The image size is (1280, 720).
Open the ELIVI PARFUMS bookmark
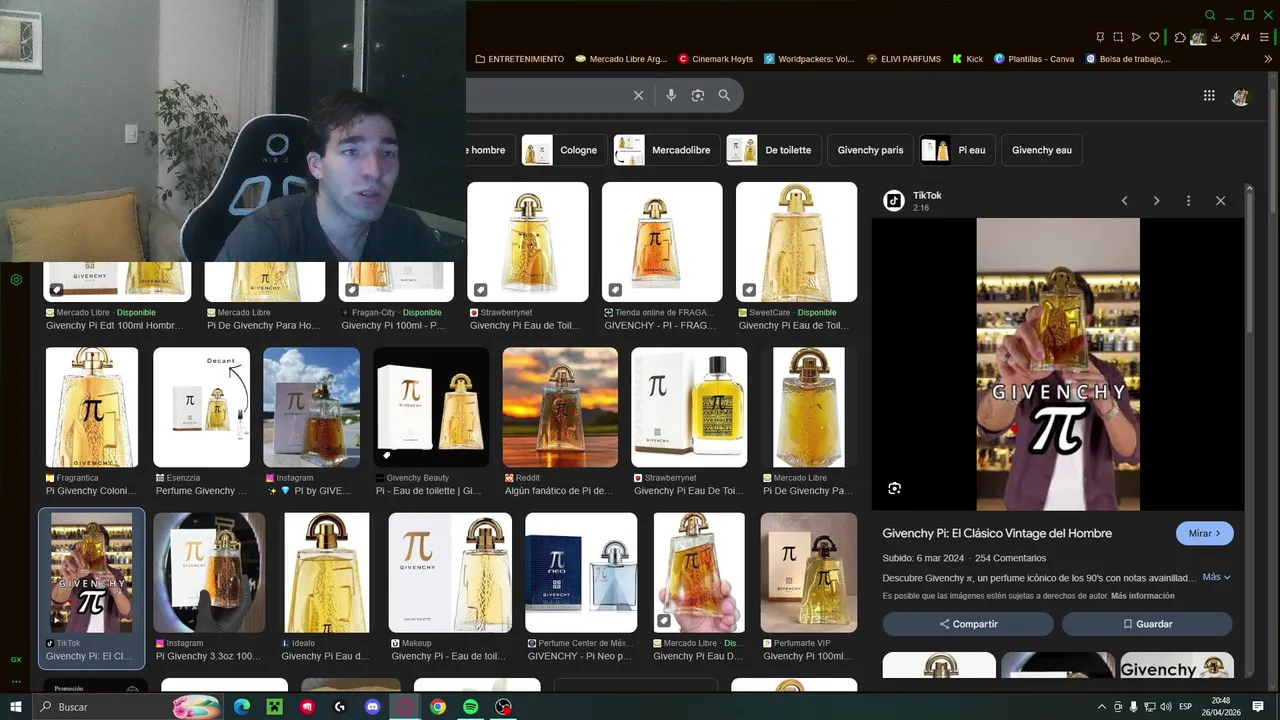pos(904,59)
